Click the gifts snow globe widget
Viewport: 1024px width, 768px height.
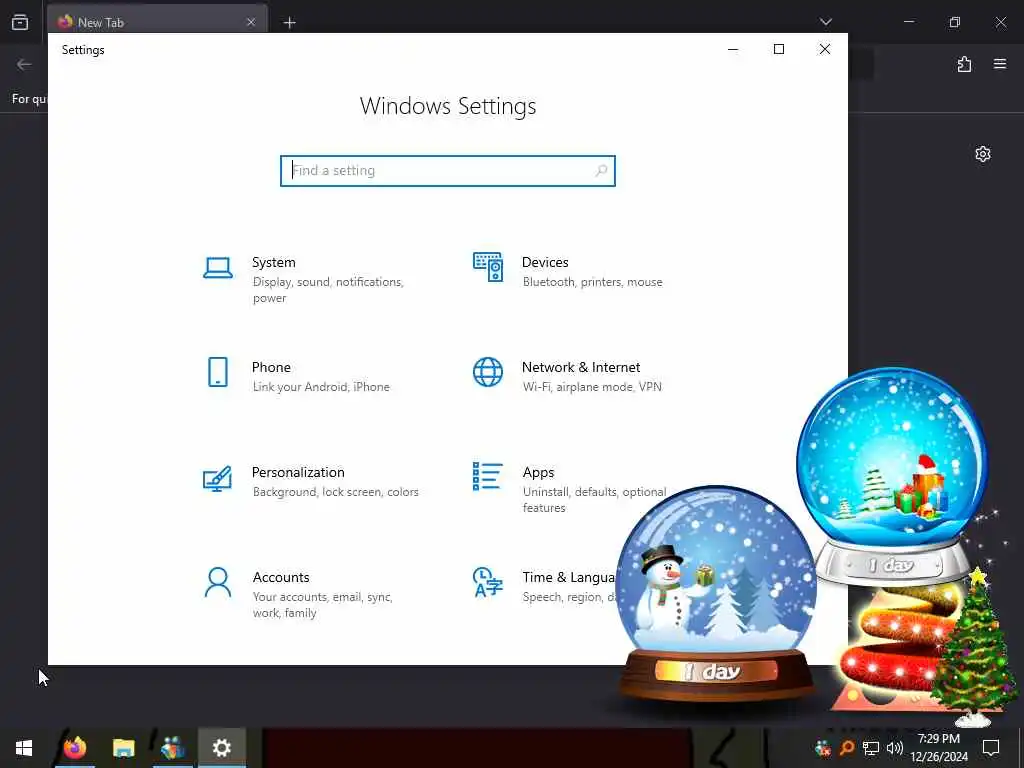pos(892,475)
